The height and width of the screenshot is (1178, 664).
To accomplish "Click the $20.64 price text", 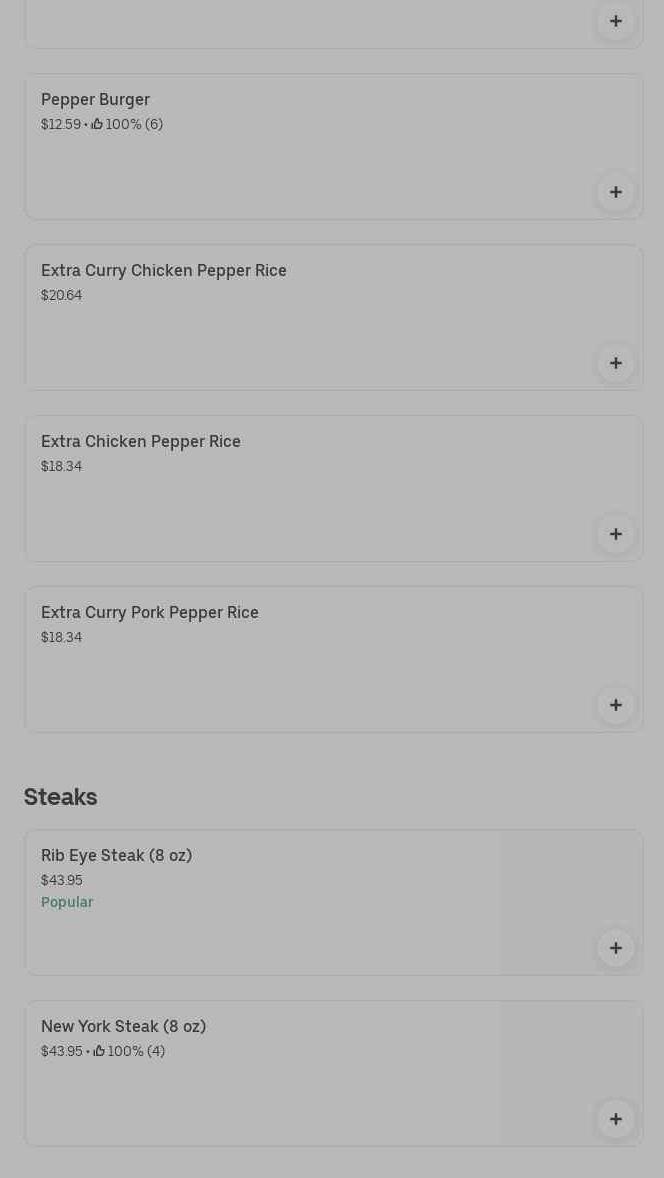I will tap(62, 296).
